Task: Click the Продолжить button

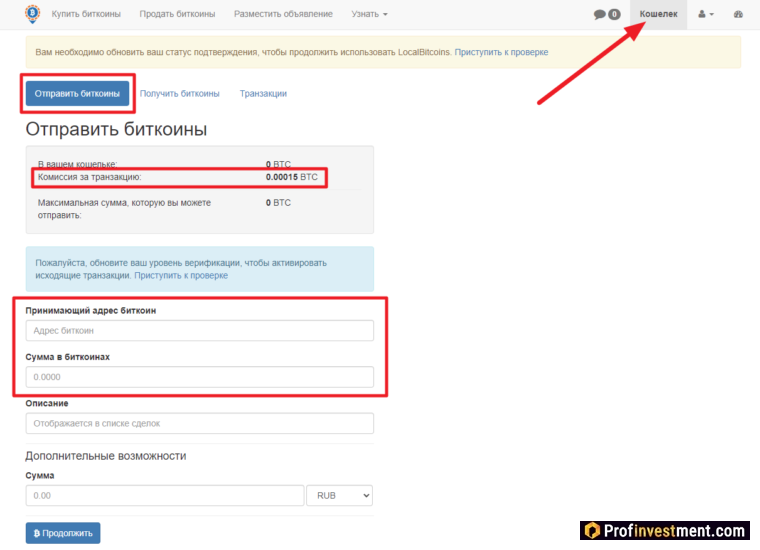Action: [63, 533]
